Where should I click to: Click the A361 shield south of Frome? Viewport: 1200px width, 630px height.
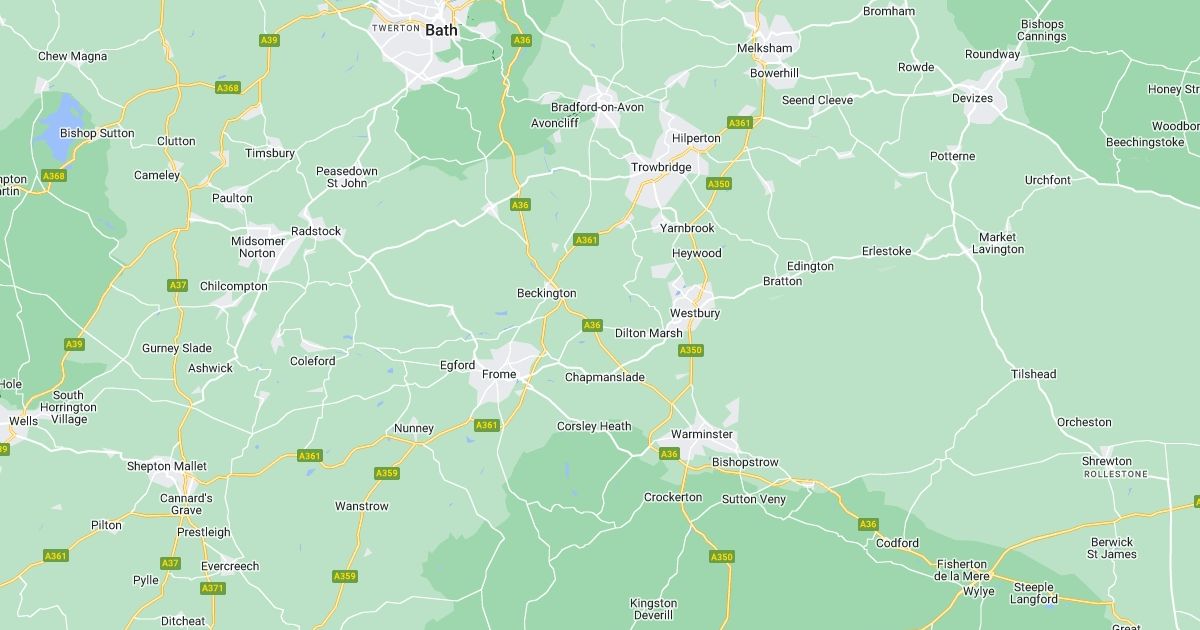point(486,425)
